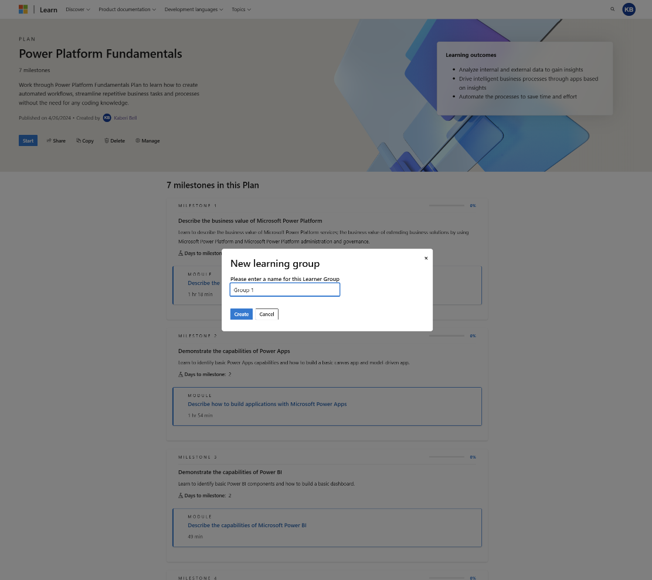Click the Share plan button
The height and width of the screenshot is (580, 652).
pos(56,141)
